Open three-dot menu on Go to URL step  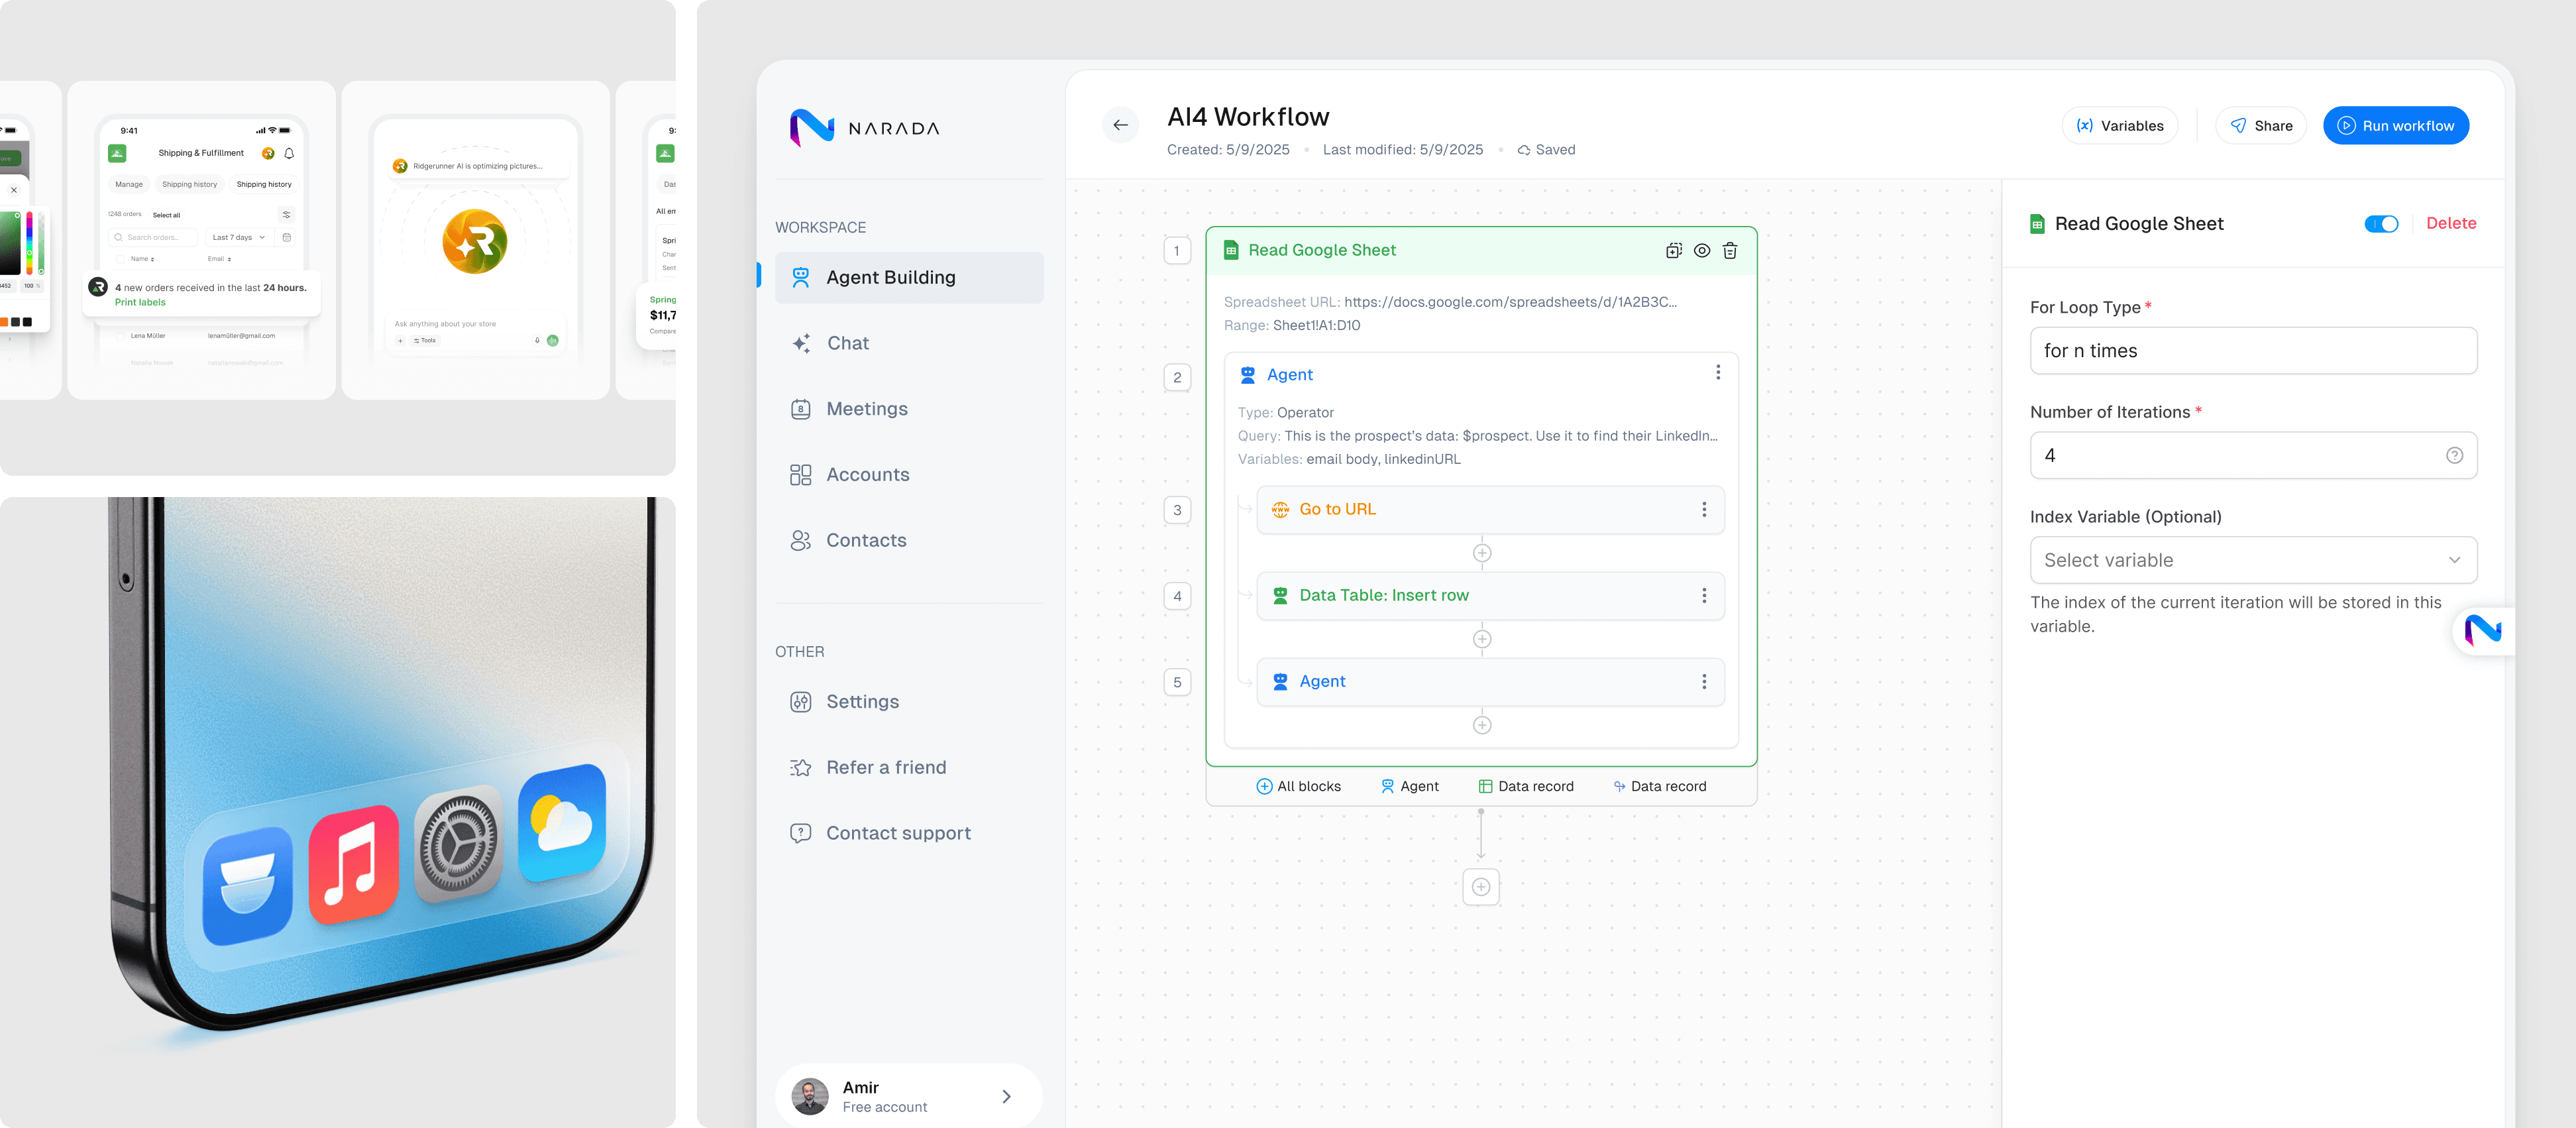pos(1704,510)
